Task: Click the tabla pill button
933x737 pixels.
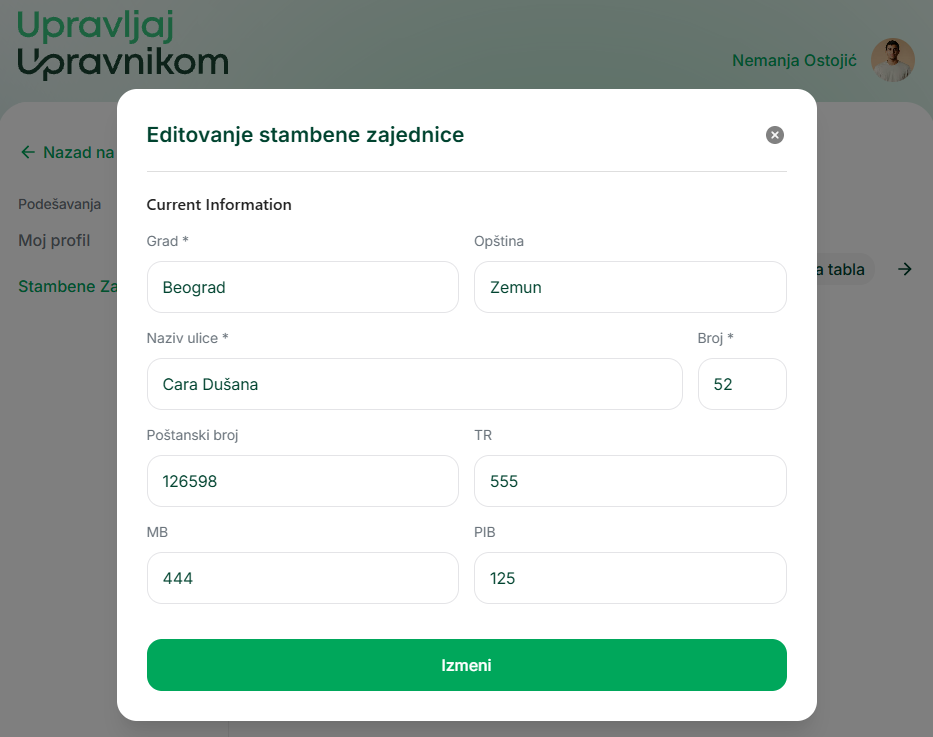Action: point(844,269)
